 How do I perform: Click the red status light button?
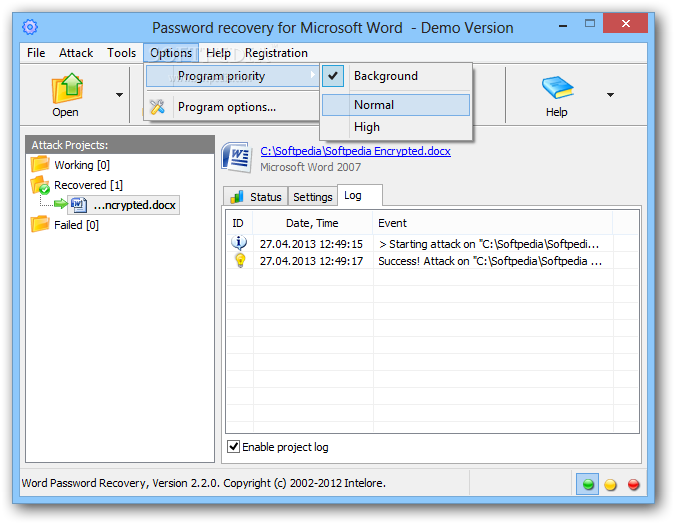click(x=633, y=485)
